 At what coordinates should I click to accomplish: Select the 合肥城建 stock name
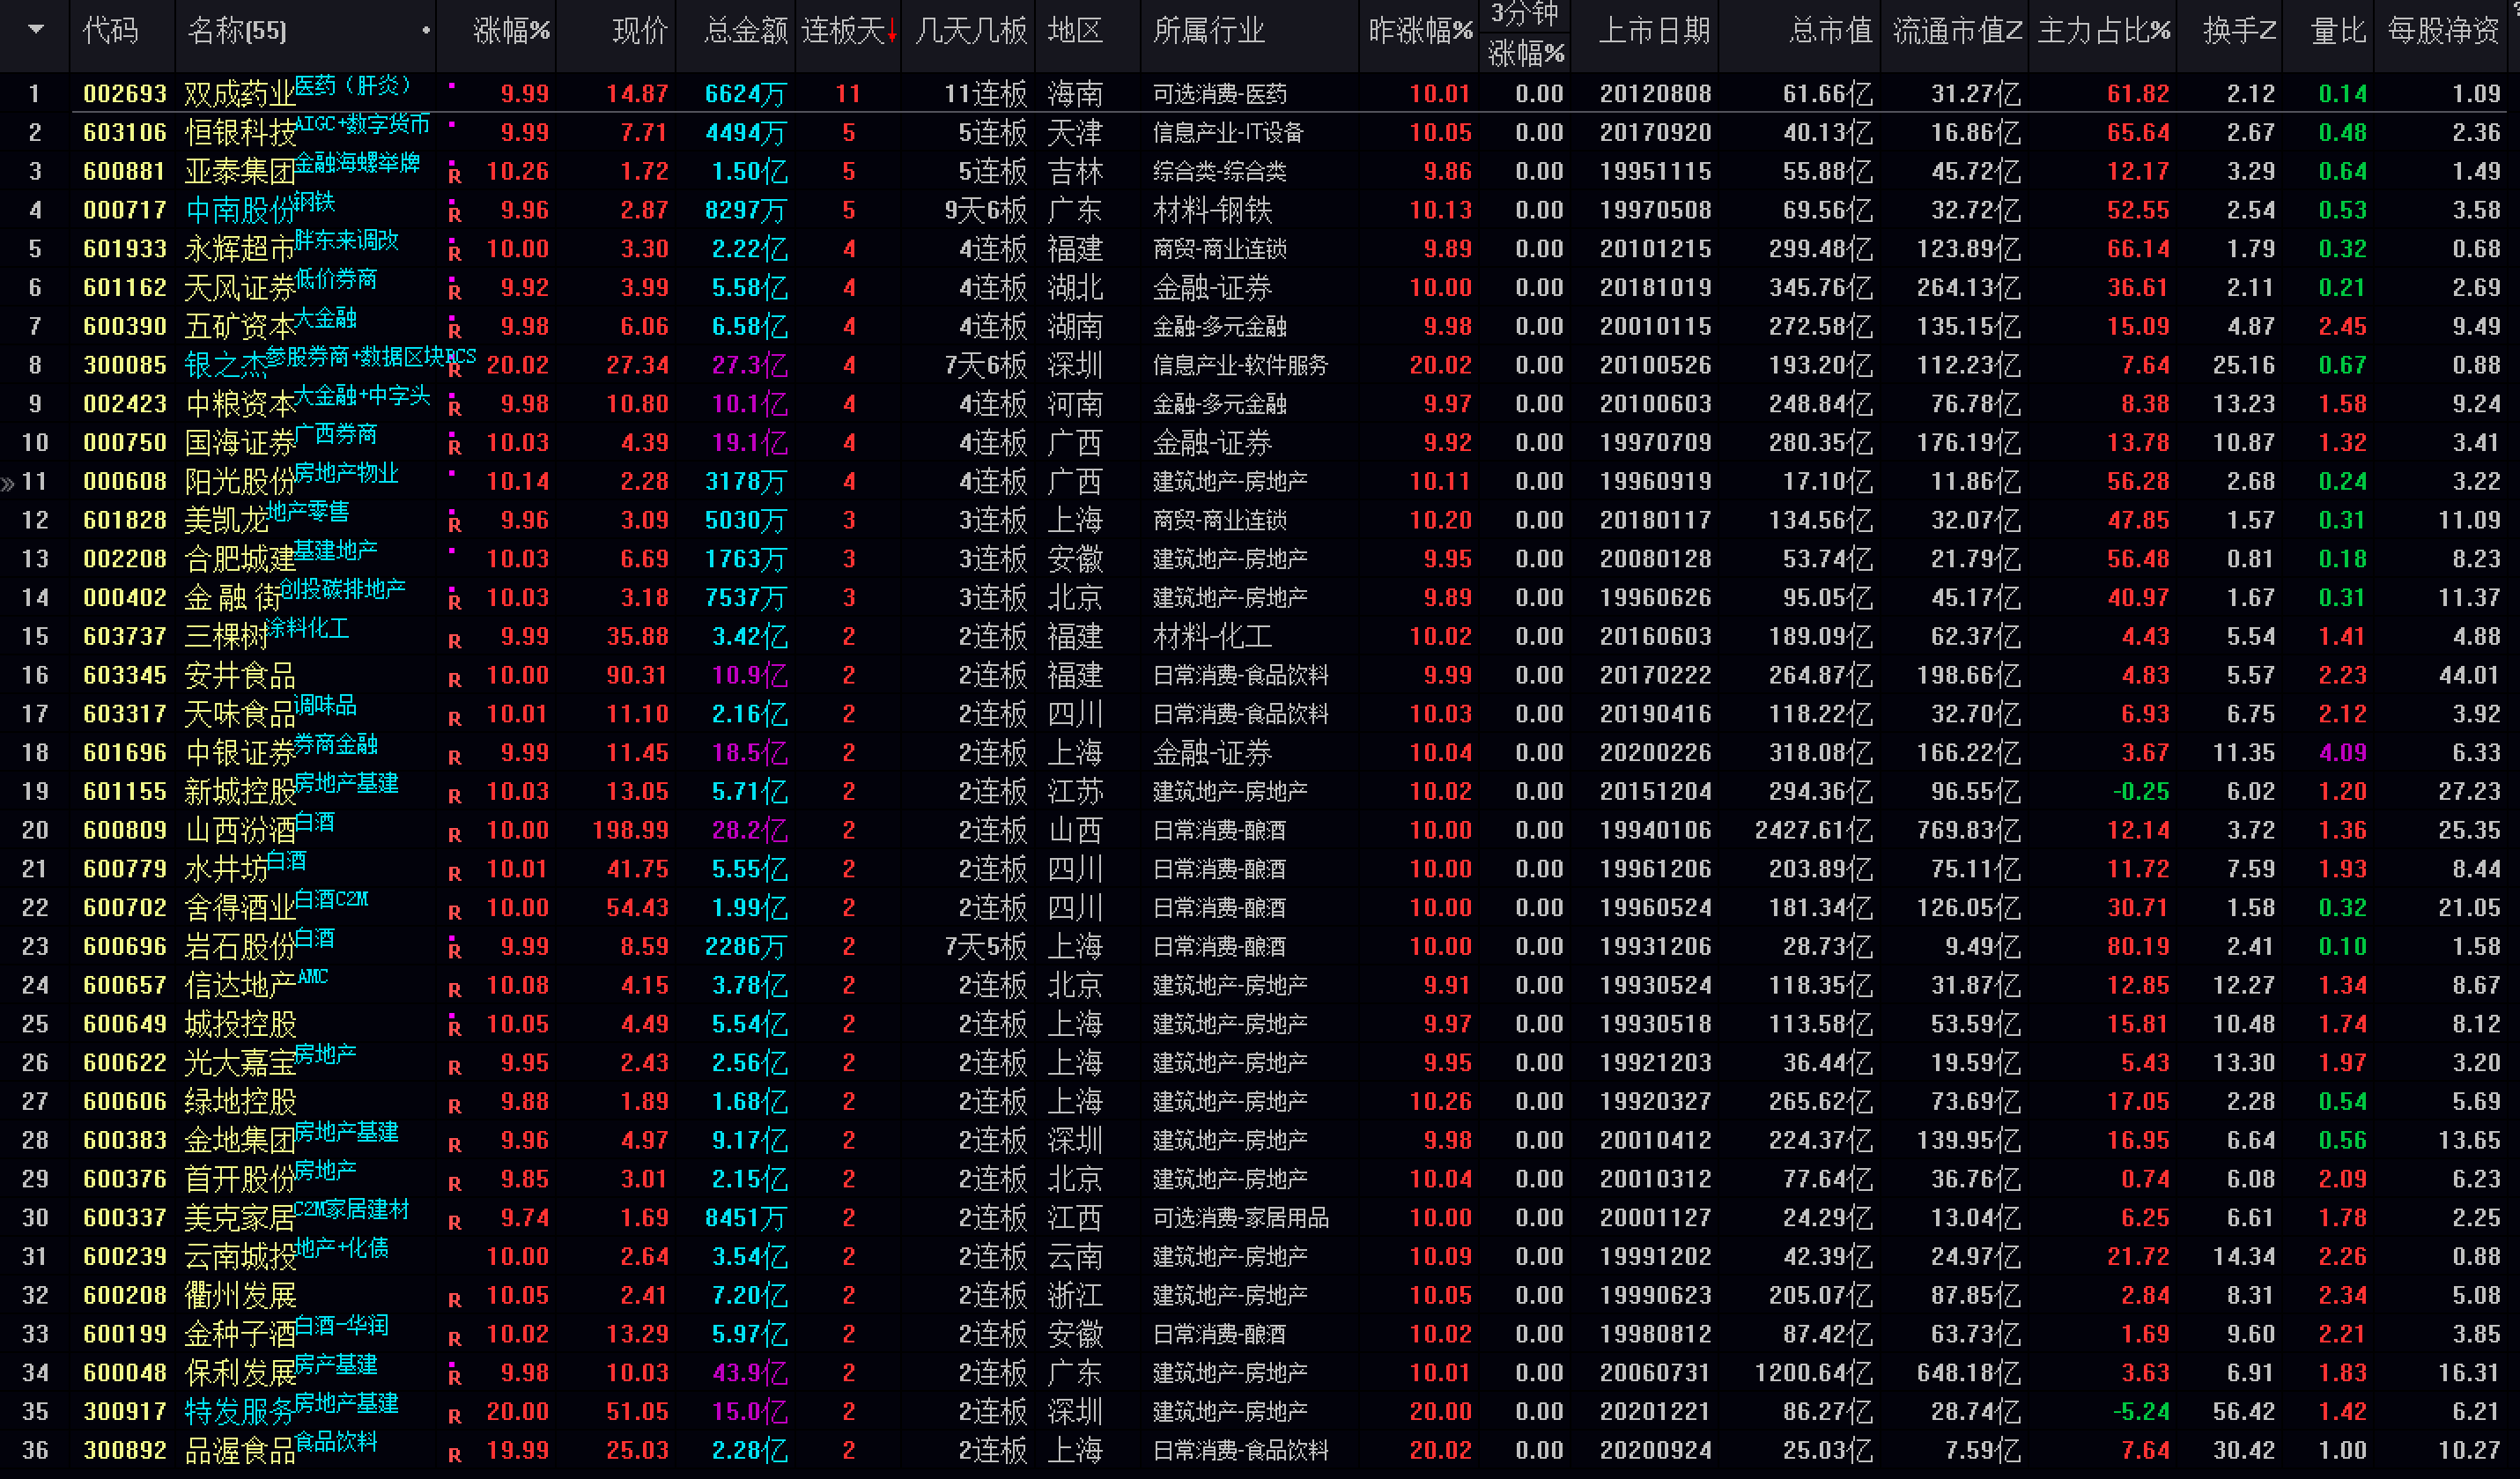click(240, 560)
